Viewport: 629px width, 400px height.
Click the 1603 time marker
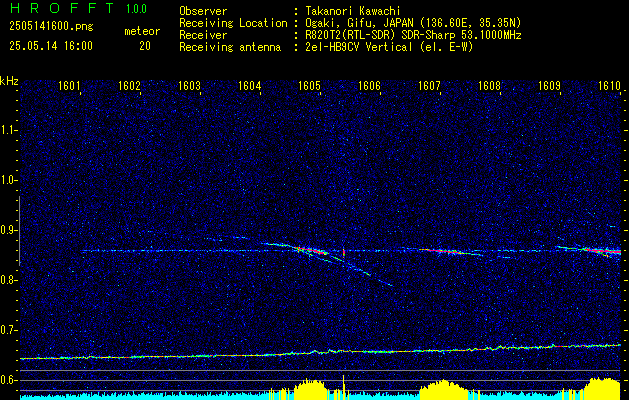(189, 85)
